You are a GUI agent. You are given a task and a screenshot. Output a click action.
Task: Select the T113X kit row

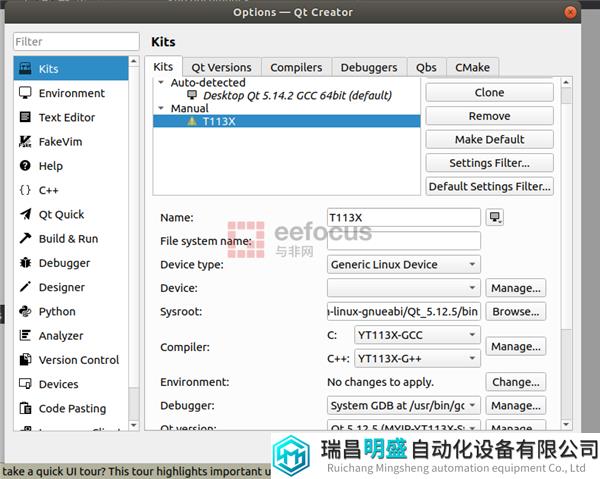tap(287, 121)
